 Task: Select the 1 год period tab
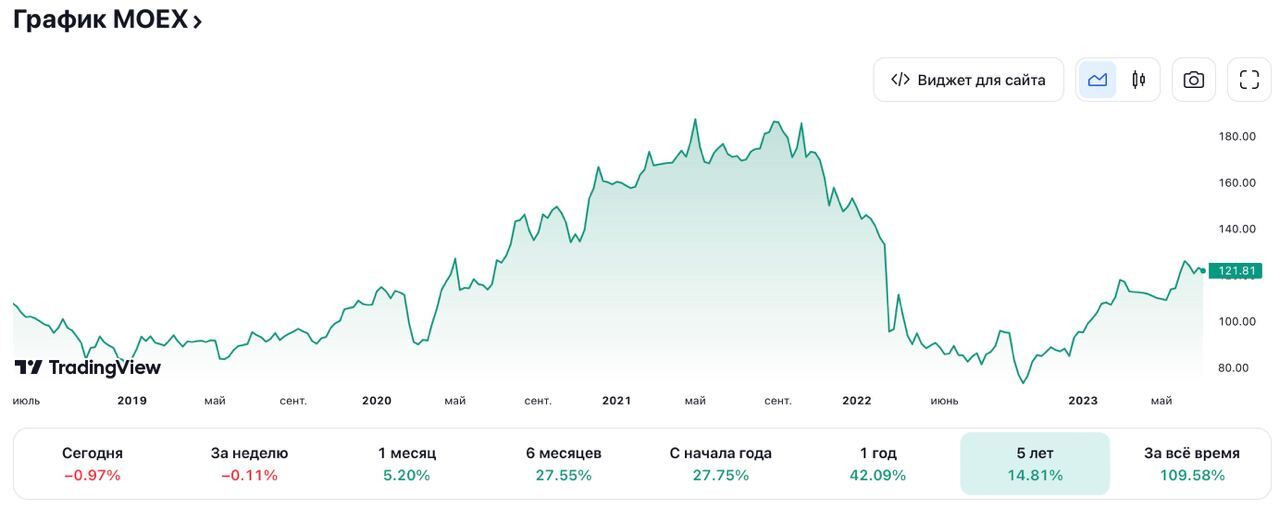878,464
